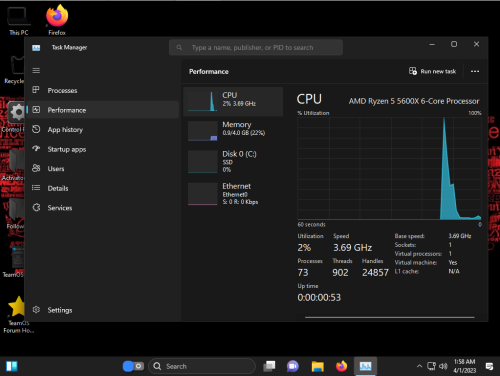
Task: Open Task Manager Settings
Action: pos(103,310)
